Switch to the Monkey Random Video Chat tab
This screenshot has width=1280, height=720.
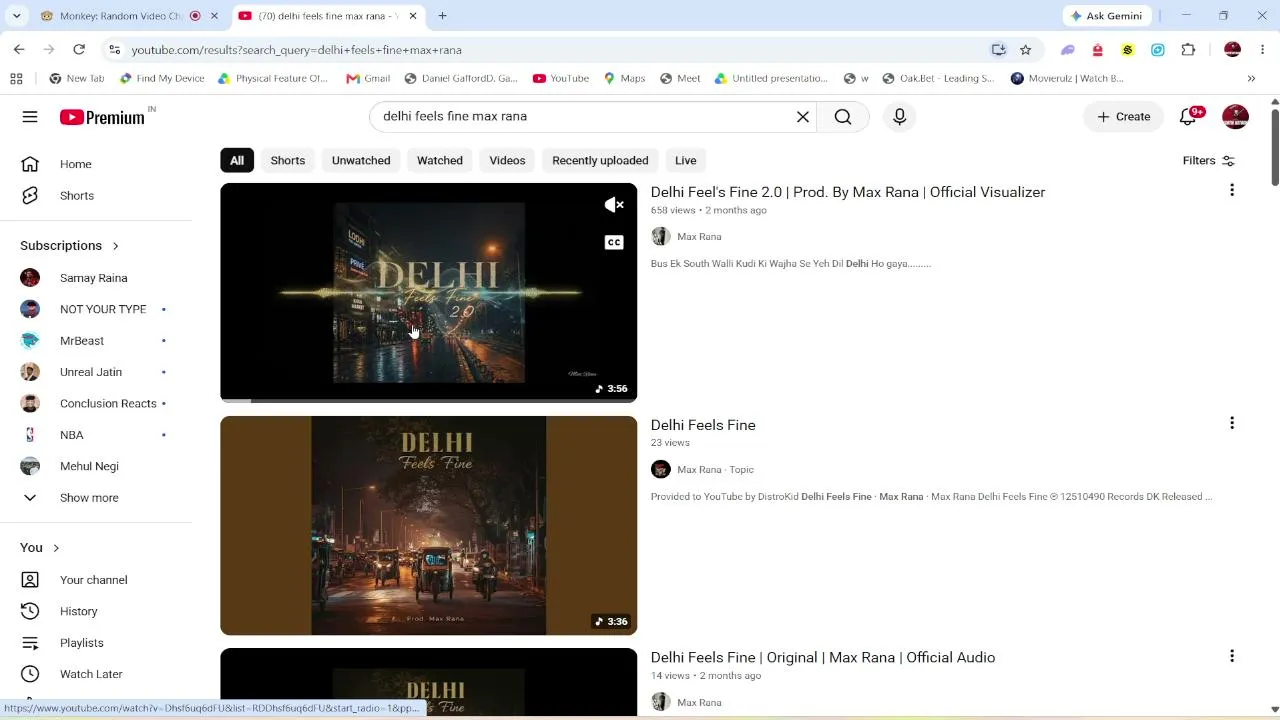click(128, 16)
